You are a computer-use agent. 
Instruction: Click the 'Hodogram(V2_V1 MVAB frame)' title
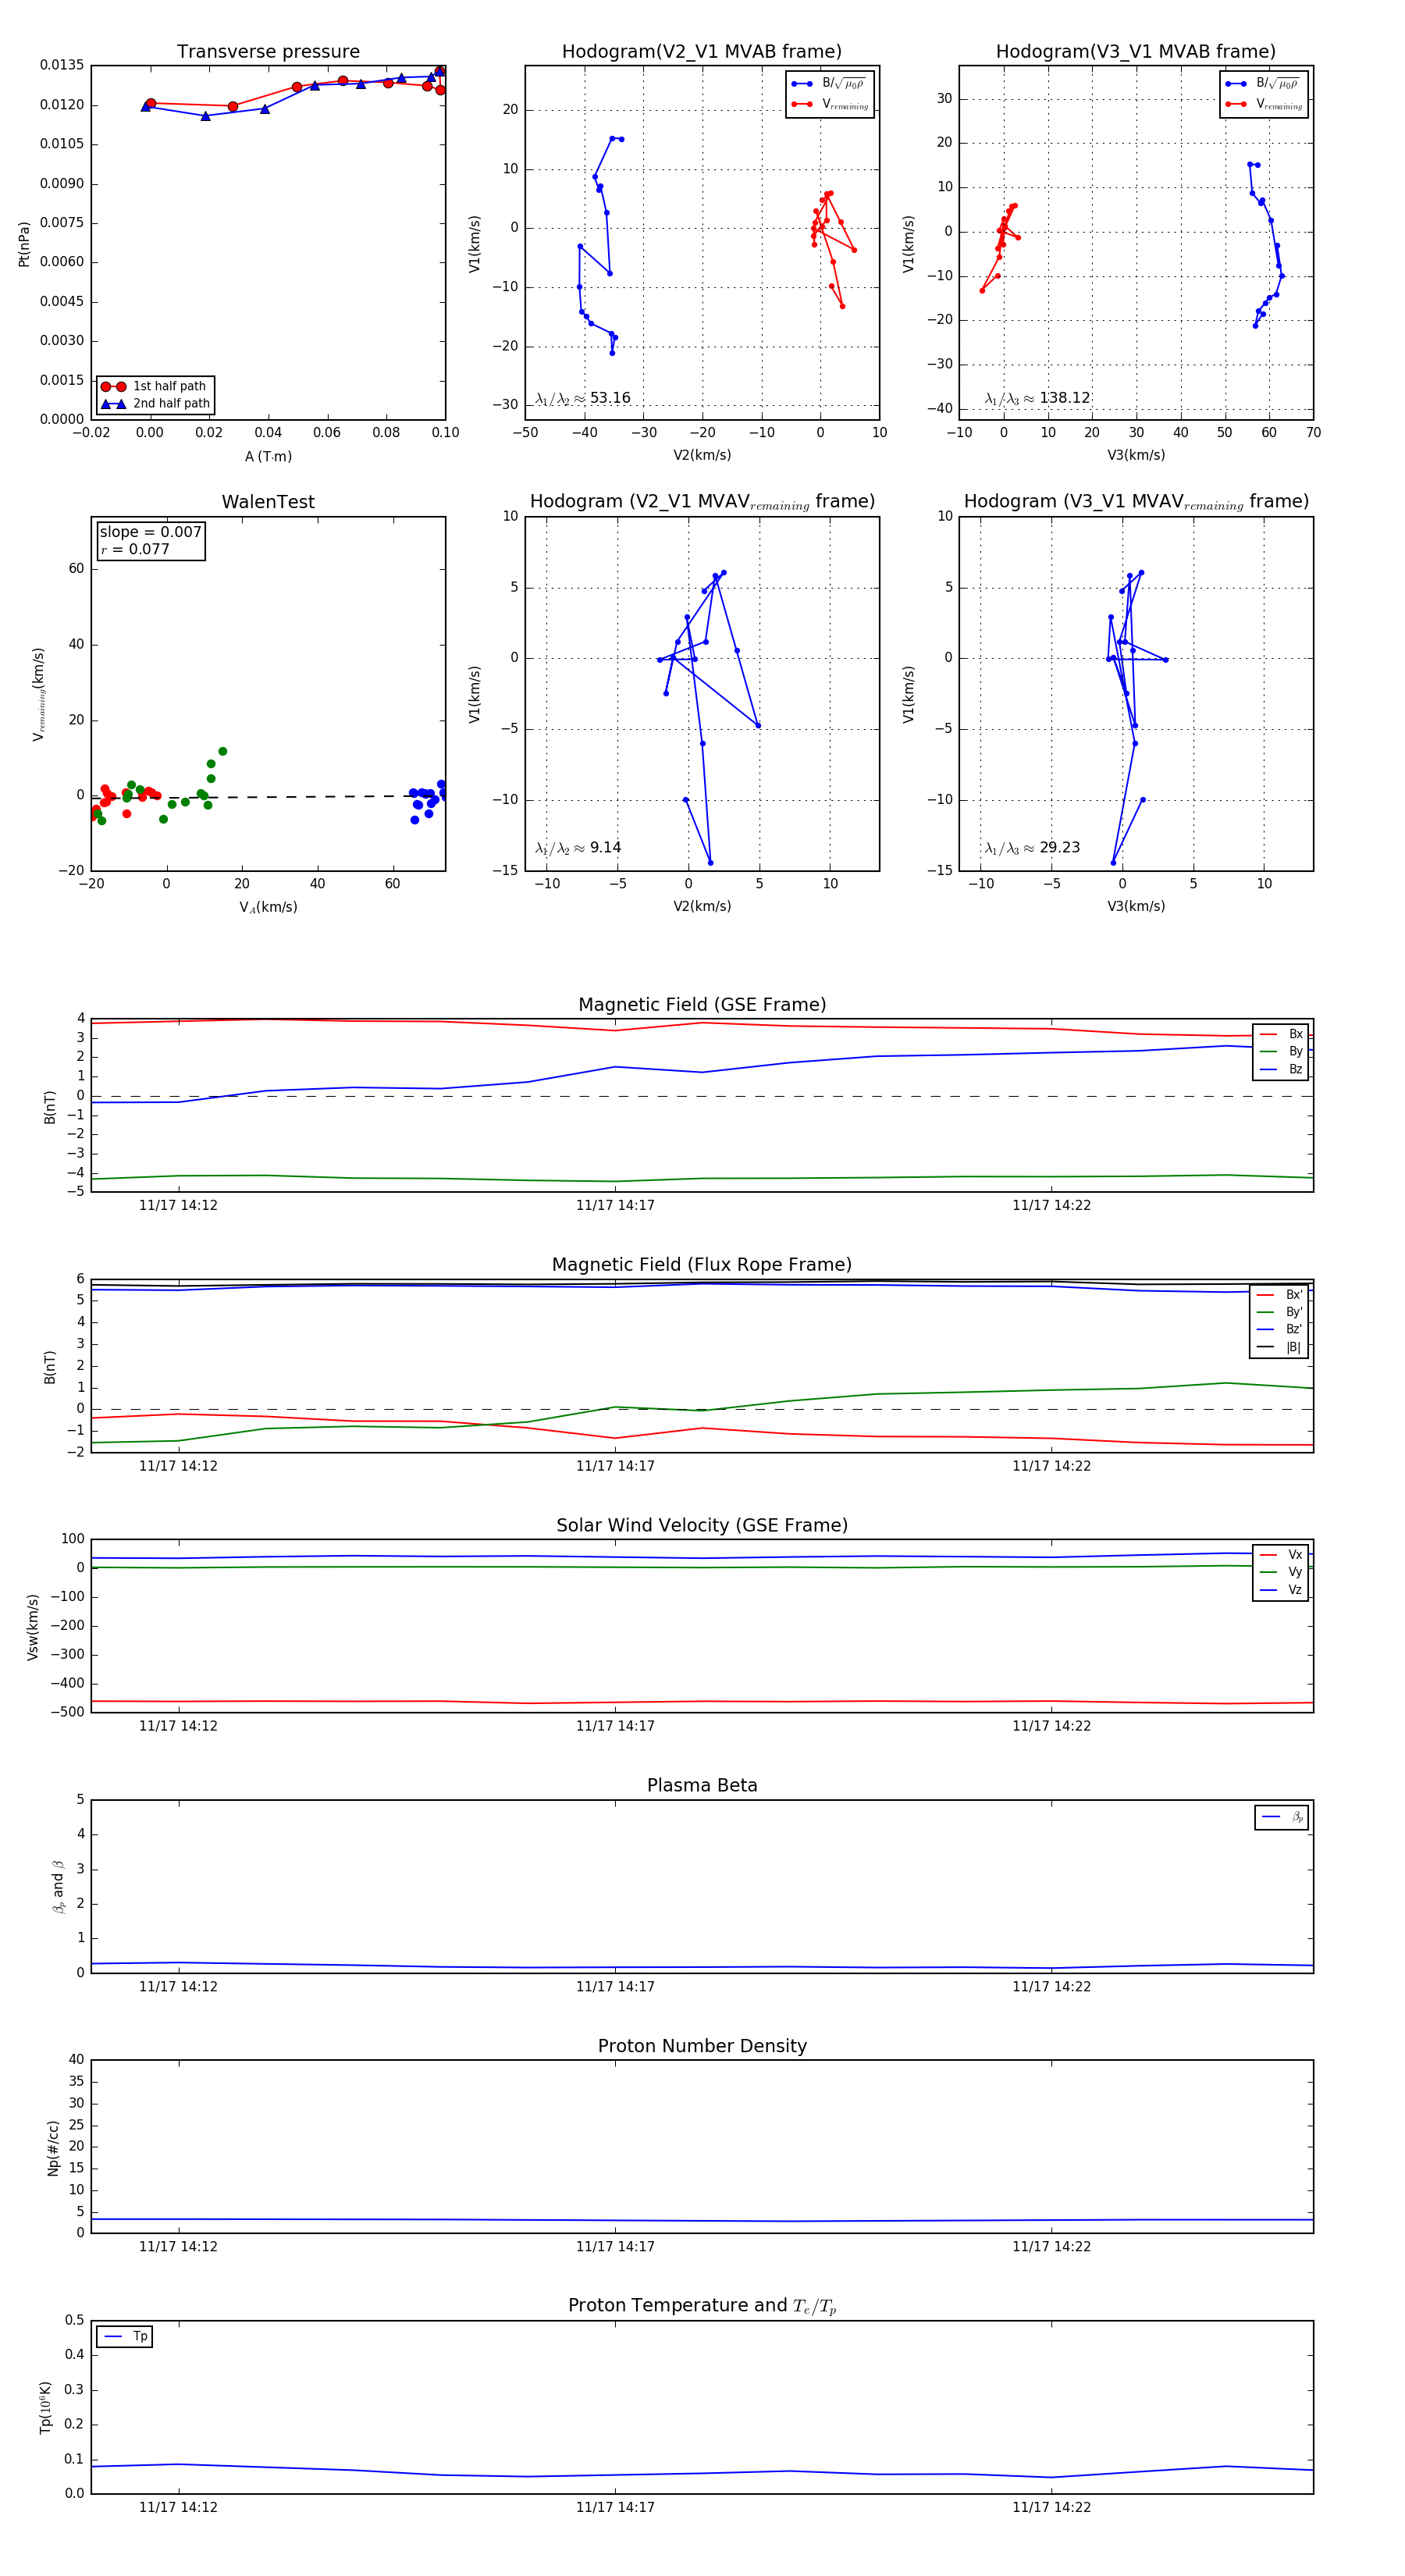click(702, 52)
